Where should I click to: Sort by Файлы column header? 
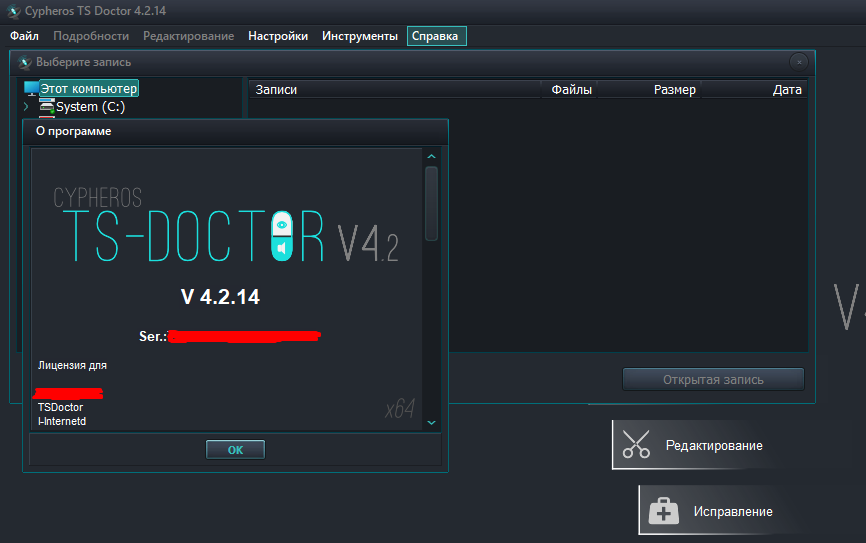pyautogui.click(x=569, y=89)
